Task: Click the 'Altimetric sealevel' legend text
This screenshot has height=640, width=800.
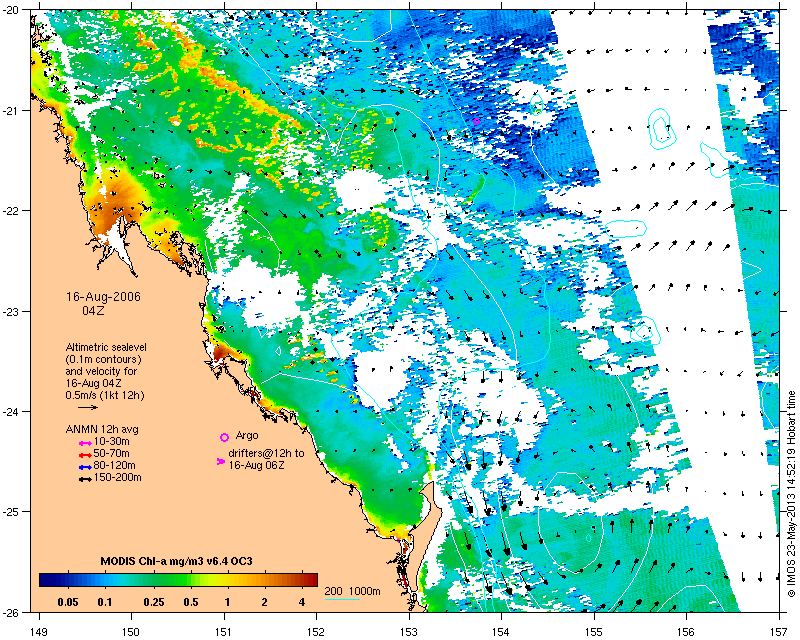Action: click(106, 347)
